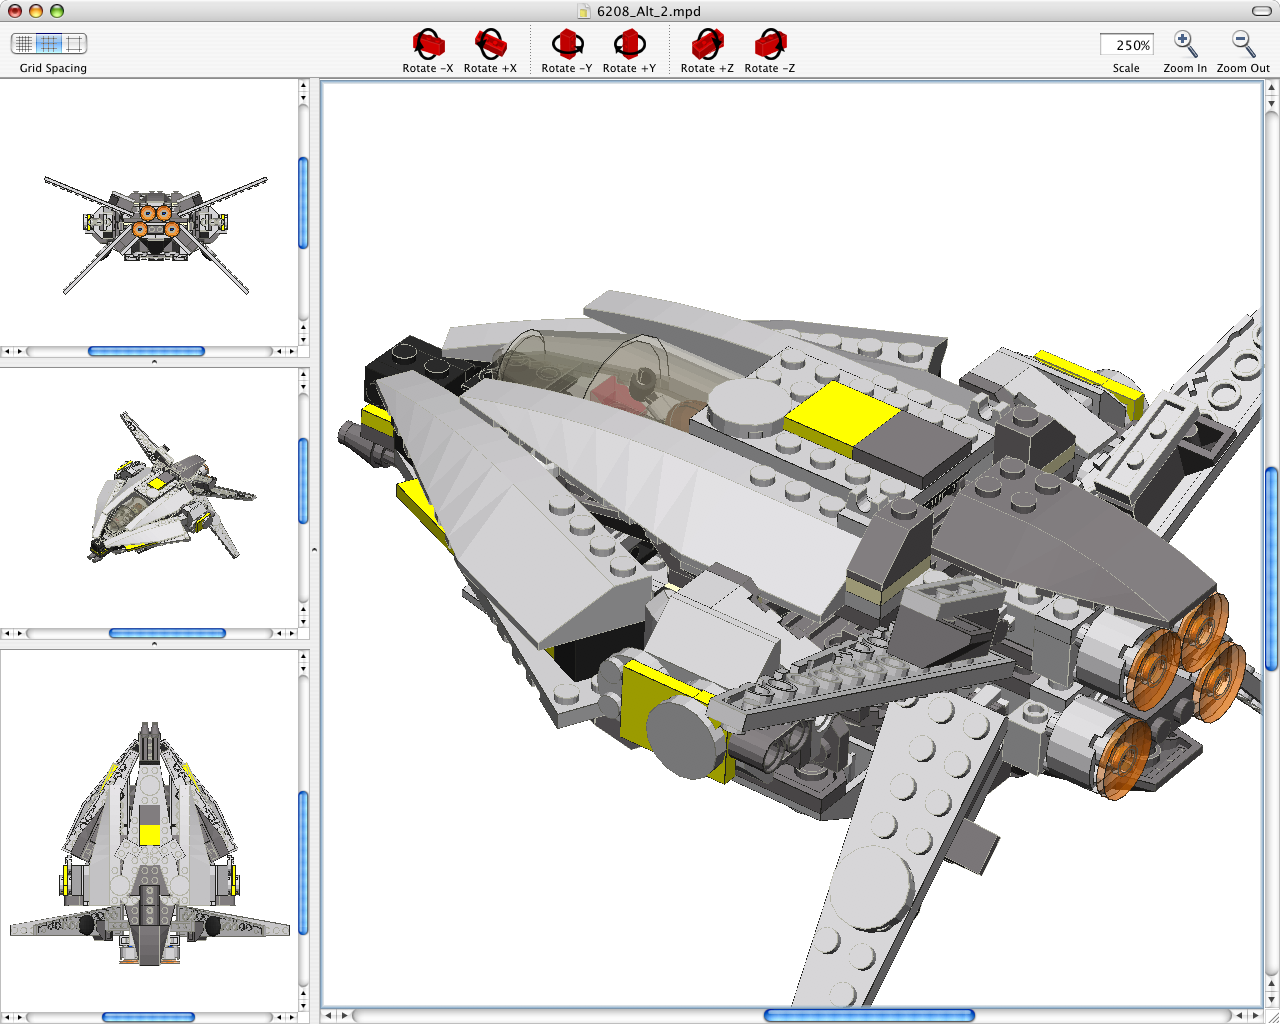Apply Rotate +Z to the model

pyautogui.click(x=707, y=45)
